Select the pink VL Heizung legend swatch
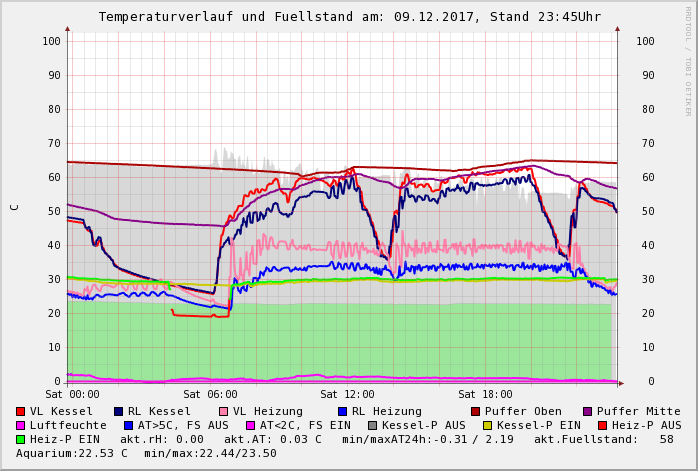This screenshot has height=471, width=698. (x=223, y=411)
